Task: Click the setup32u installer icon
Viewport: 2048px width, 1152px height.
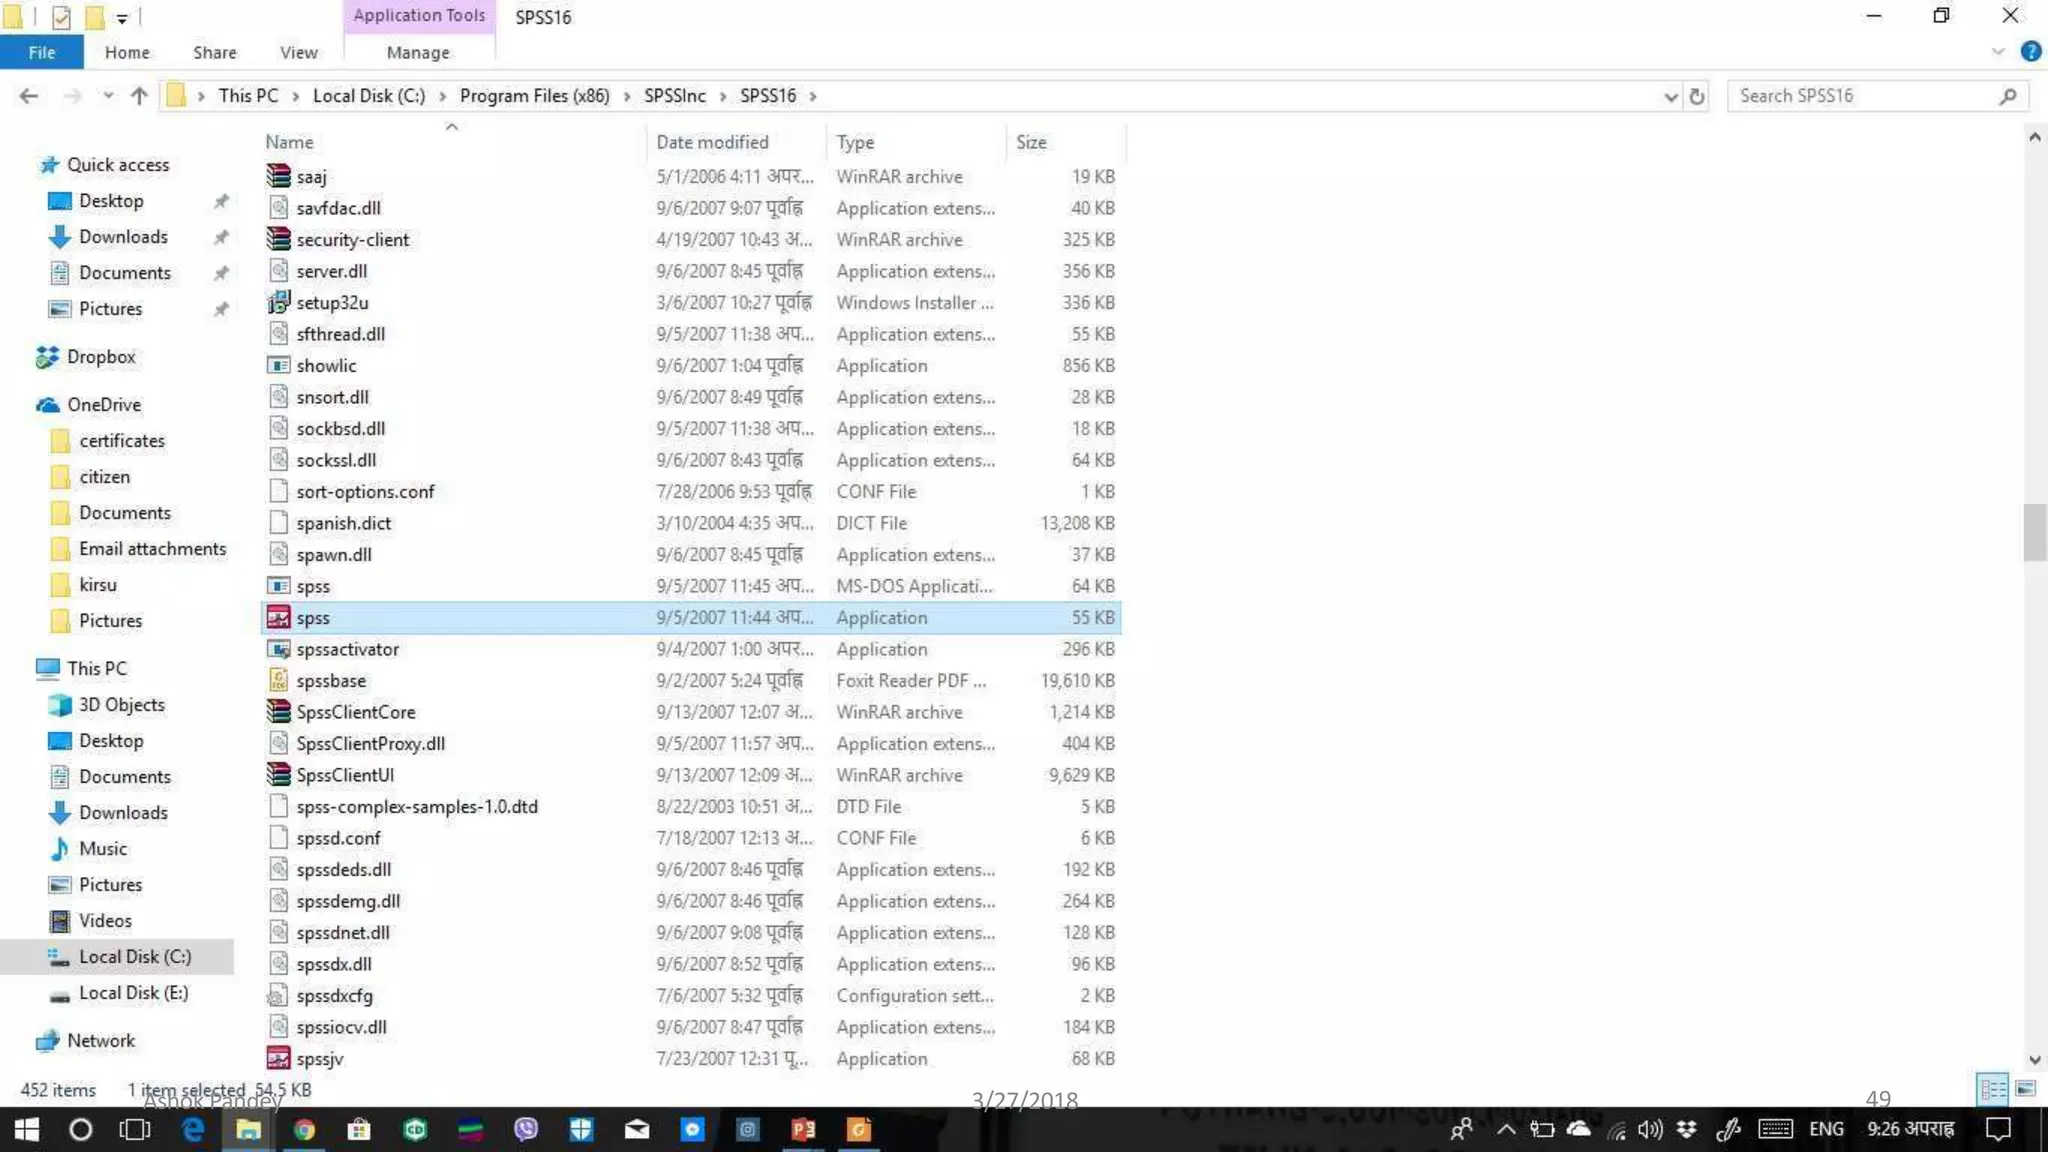Action: [278, 303]
